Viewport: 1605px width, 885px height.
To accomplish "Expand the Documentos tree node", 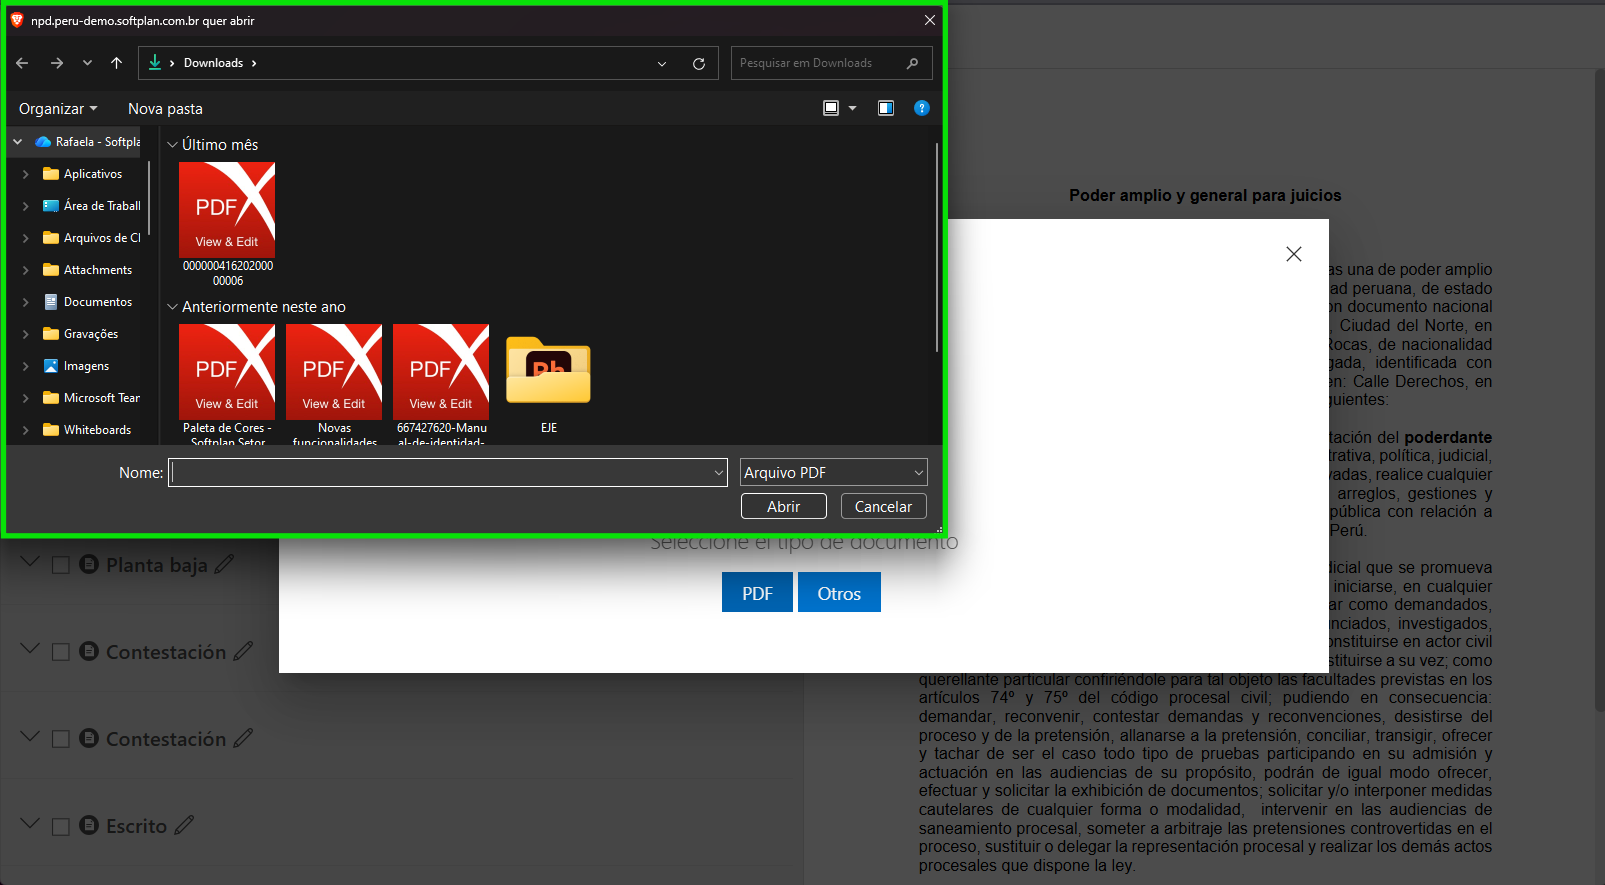I will click(x=25, y=302).
